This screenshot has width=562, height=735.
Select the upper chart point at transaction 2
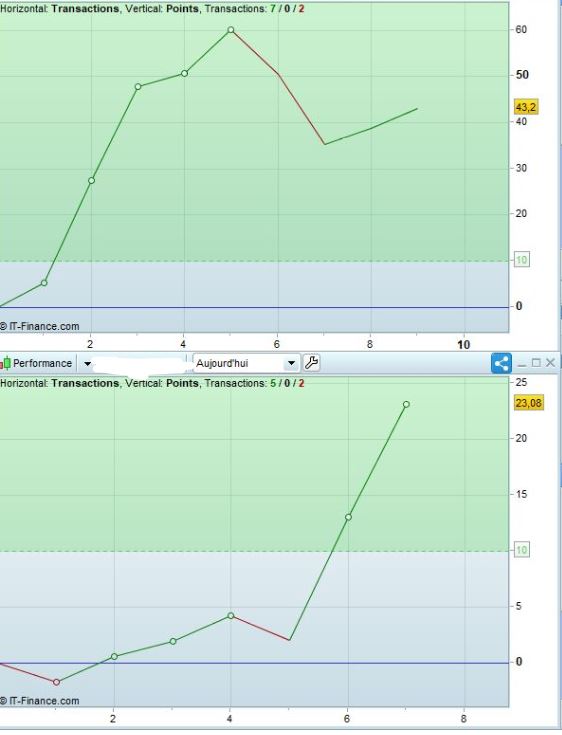coord(91,180)
